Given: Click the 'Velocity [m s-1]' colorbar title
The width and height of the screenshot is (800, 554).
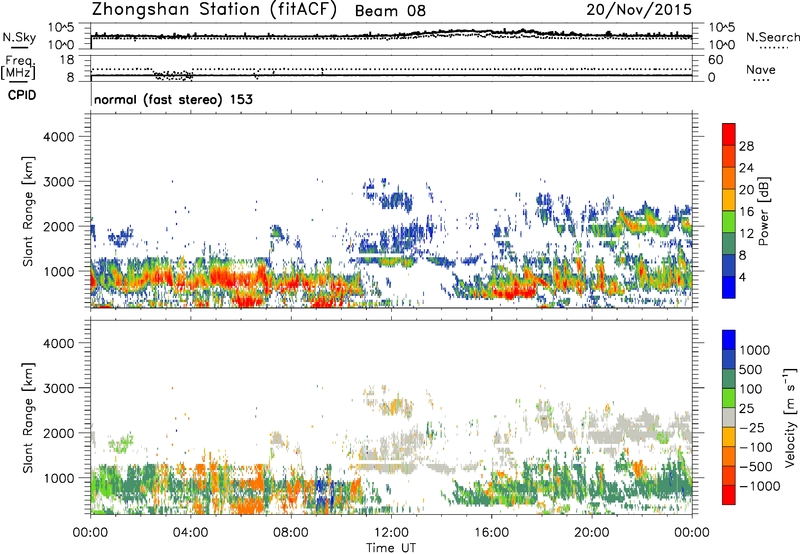Looking at the screenshot, I should click(790, 417).
